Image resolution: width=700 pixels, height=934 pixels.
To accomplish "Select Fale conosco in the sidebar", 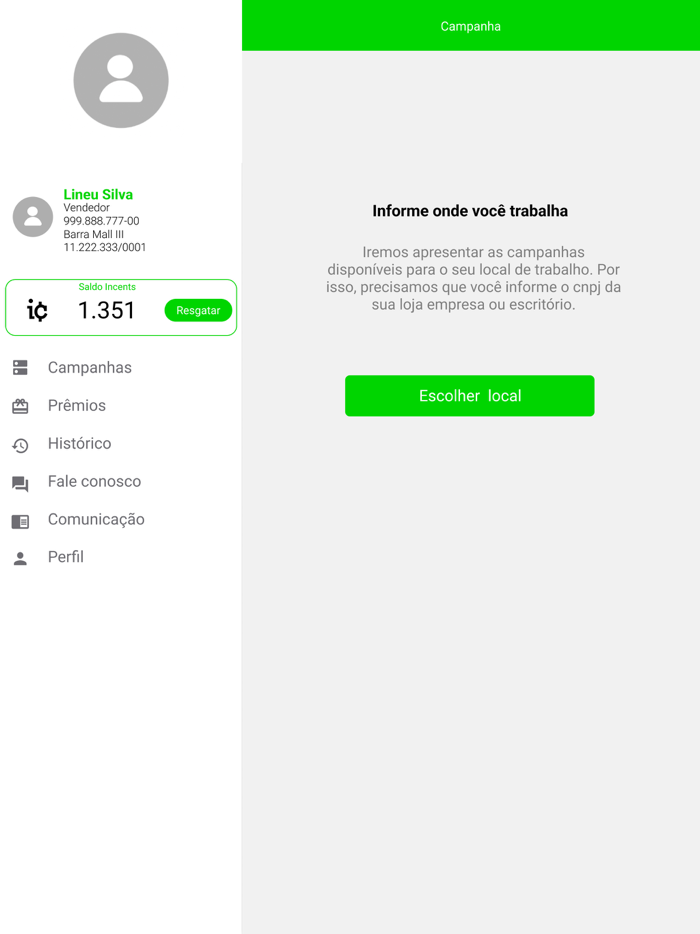I will (94, 481).
